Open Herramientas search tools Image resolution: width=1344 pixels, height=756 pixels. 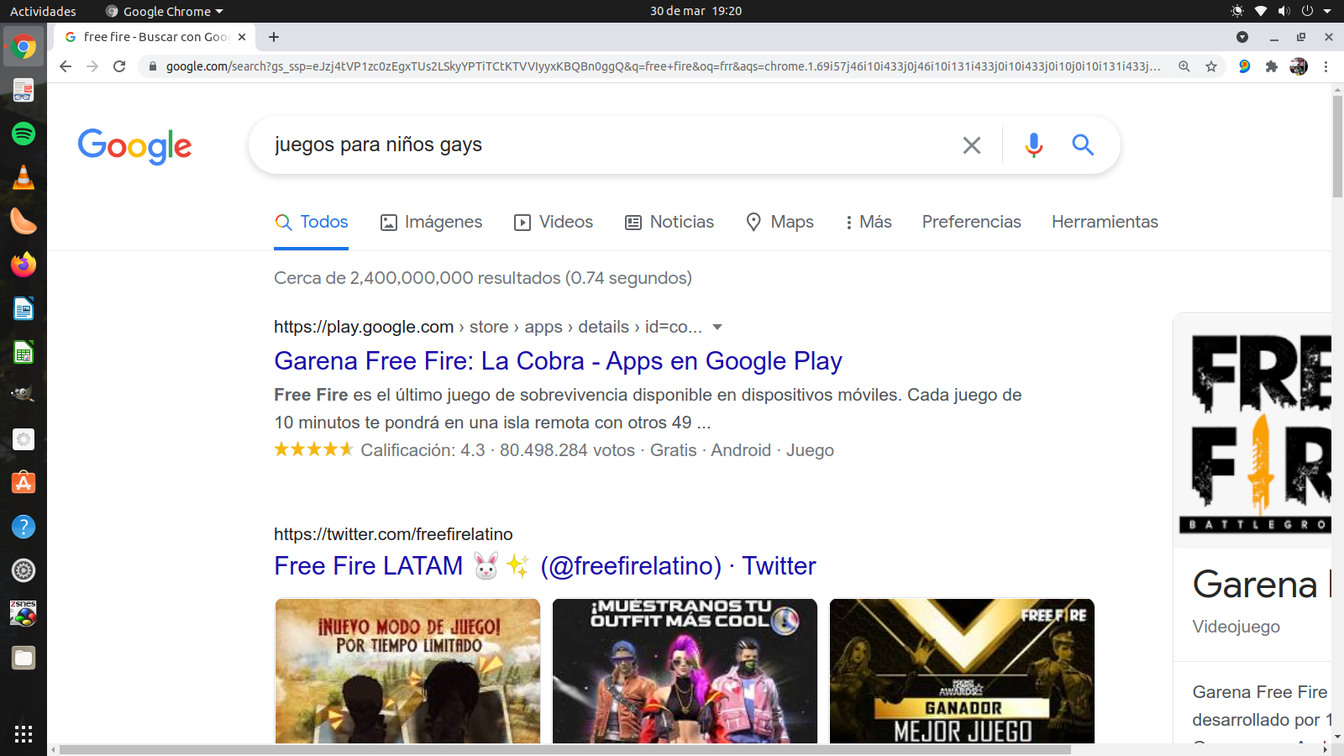pos(1105,222)
